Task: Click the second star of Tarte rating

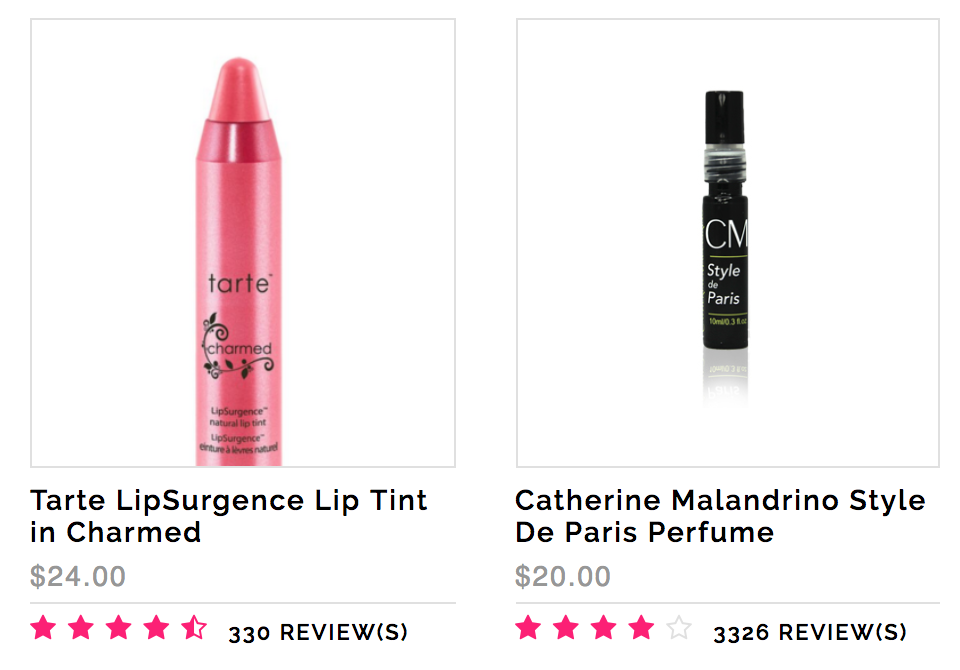Action: coord(81,628)
